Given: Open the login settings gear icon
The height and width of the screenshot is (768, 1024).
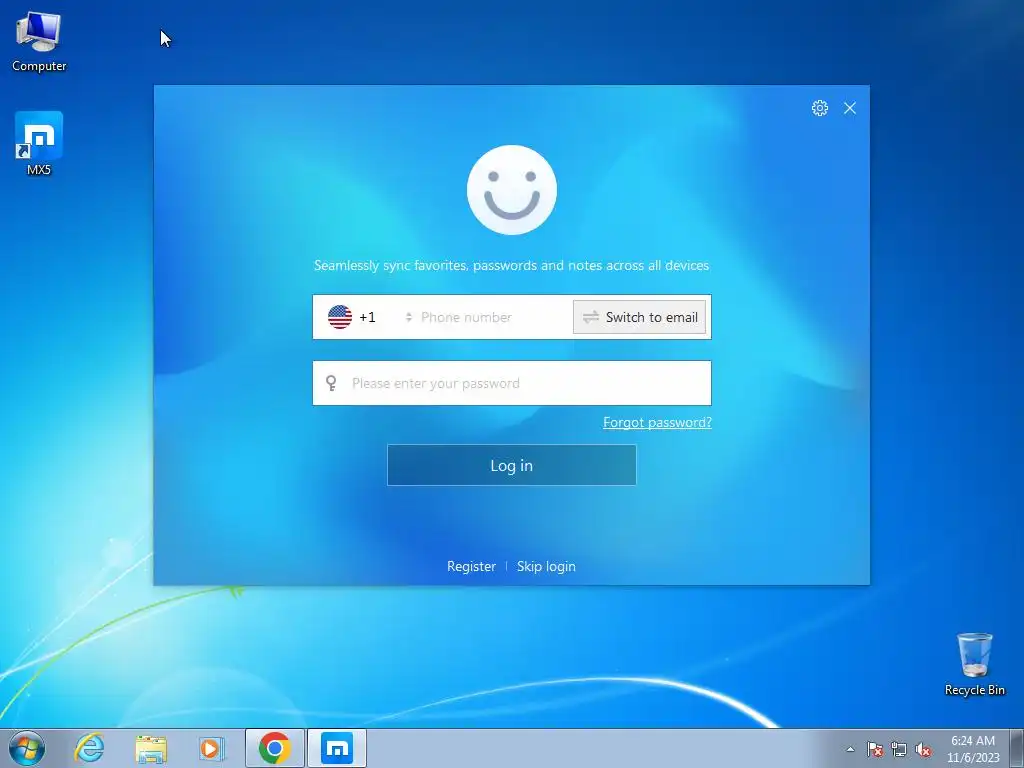Looking at the screenshot, I should (x=820, y=108).
